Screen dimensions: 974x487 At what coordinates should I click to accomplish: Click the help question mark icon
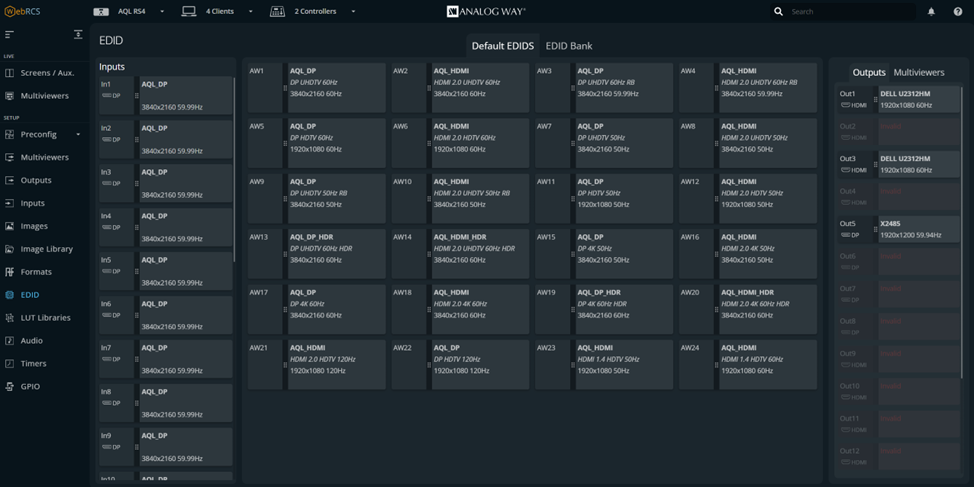pos(957,12)
